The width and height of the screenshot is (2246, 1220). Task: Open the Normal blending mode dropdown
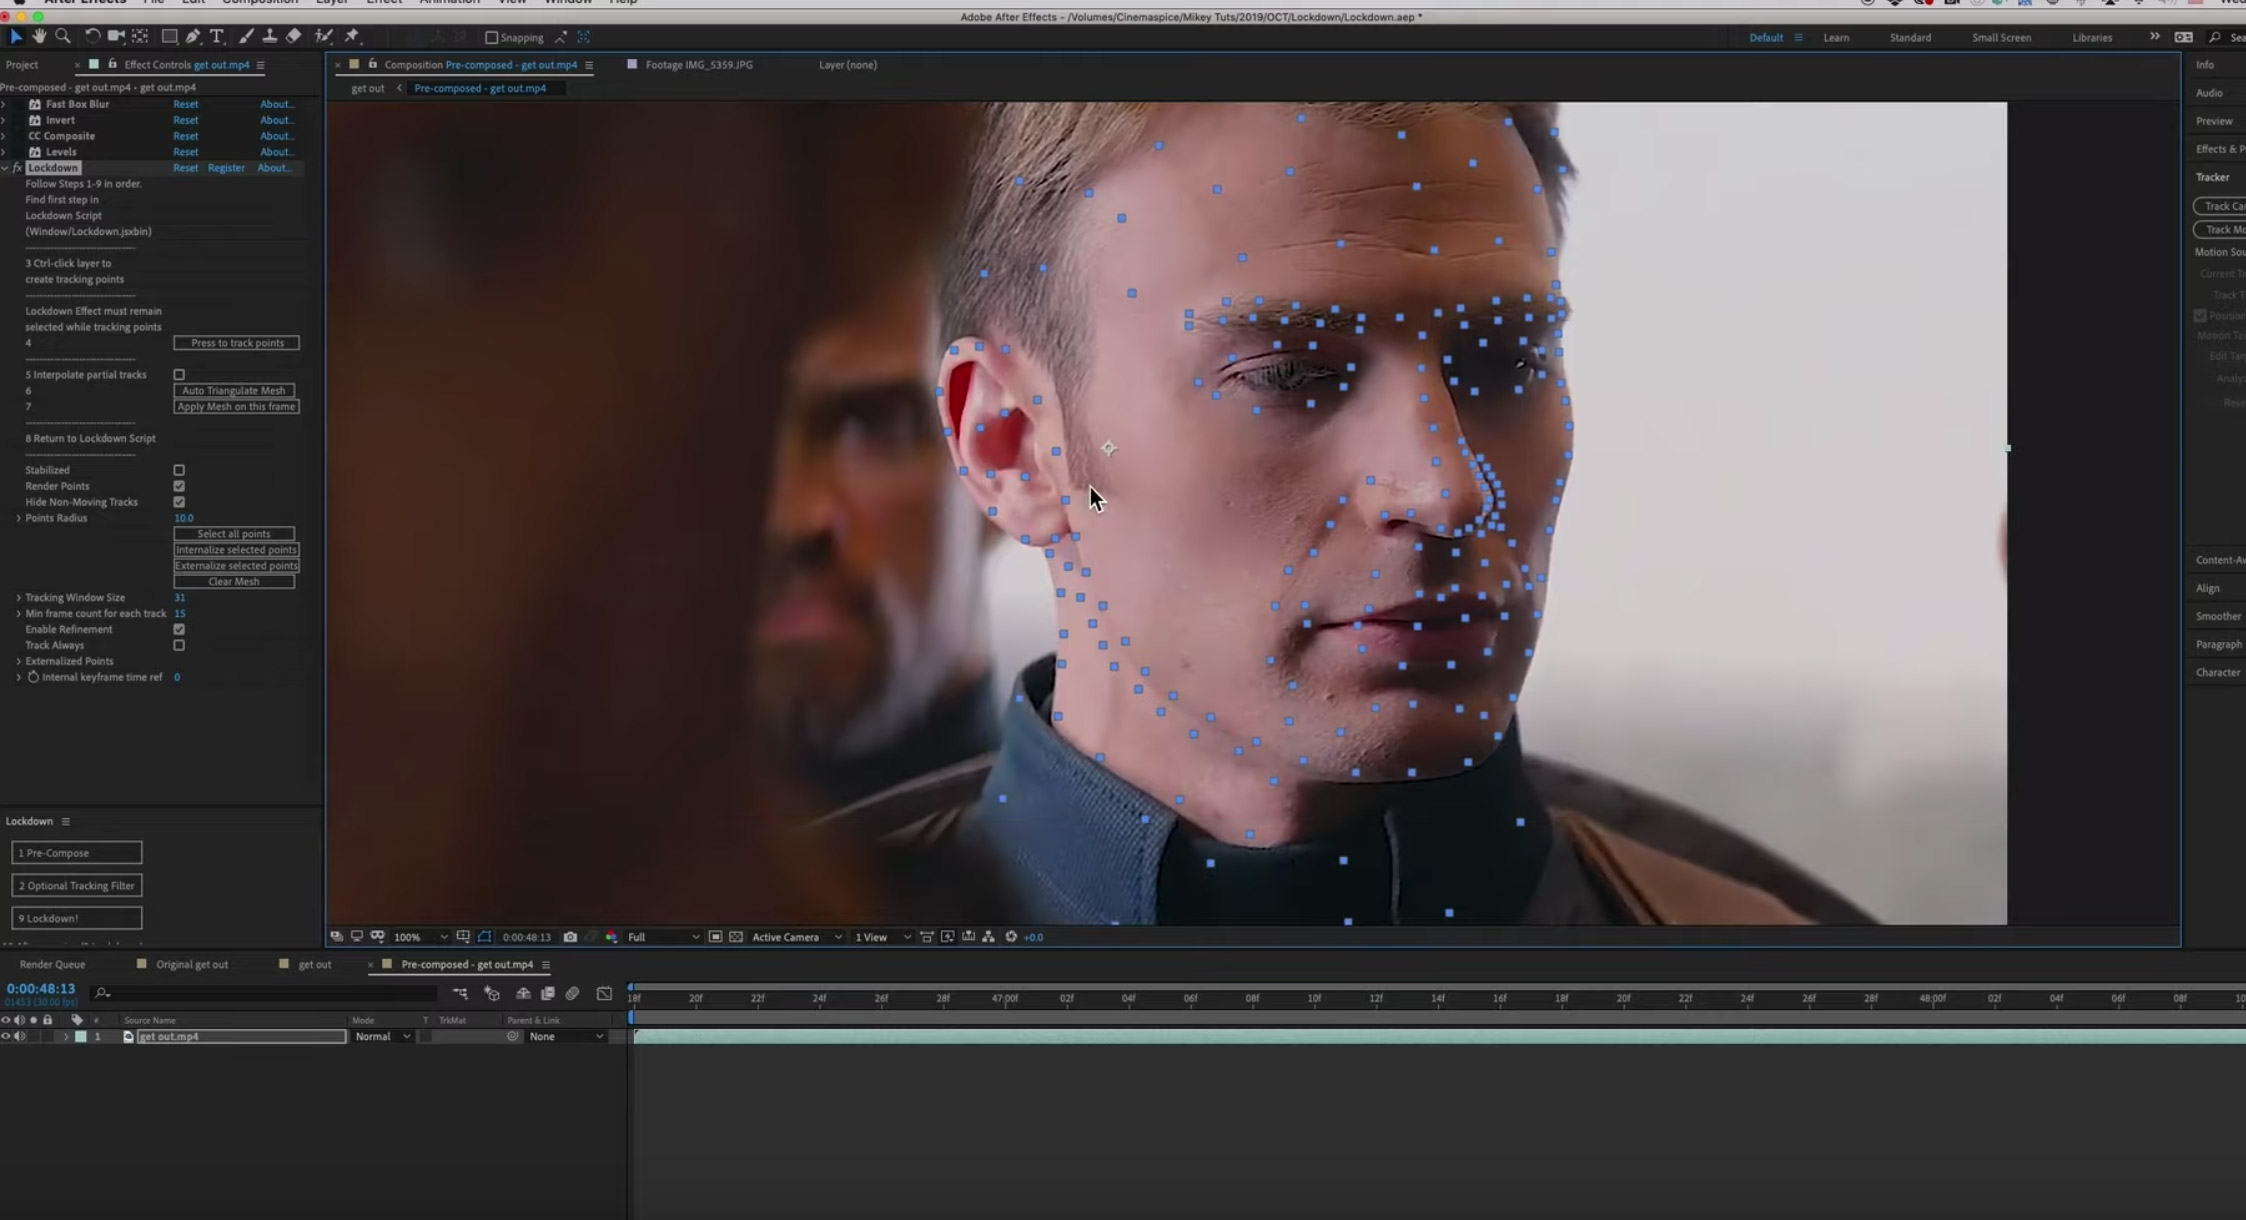click(381, 1036)
